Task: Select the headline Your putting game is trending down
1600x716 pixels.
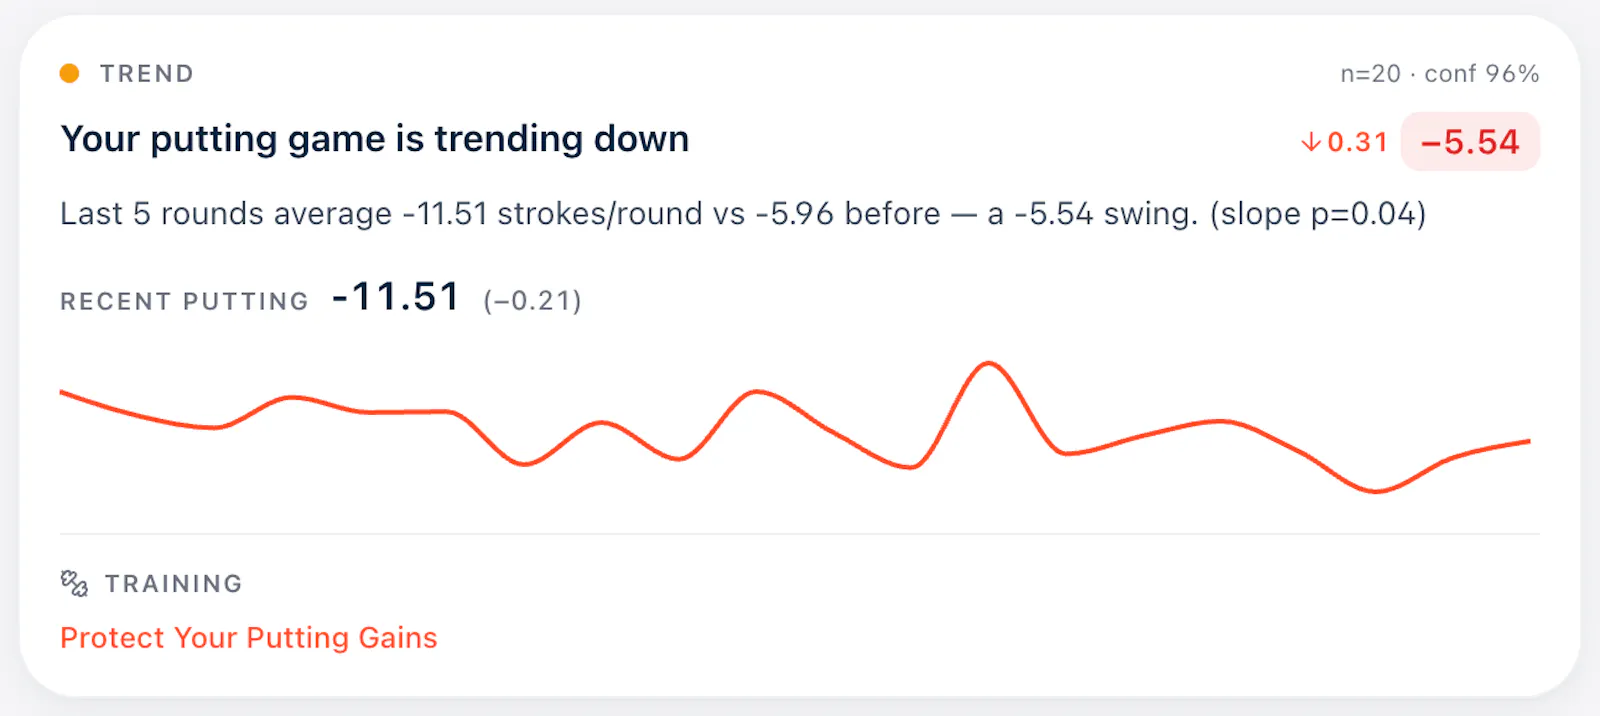Action: (375, 139)
